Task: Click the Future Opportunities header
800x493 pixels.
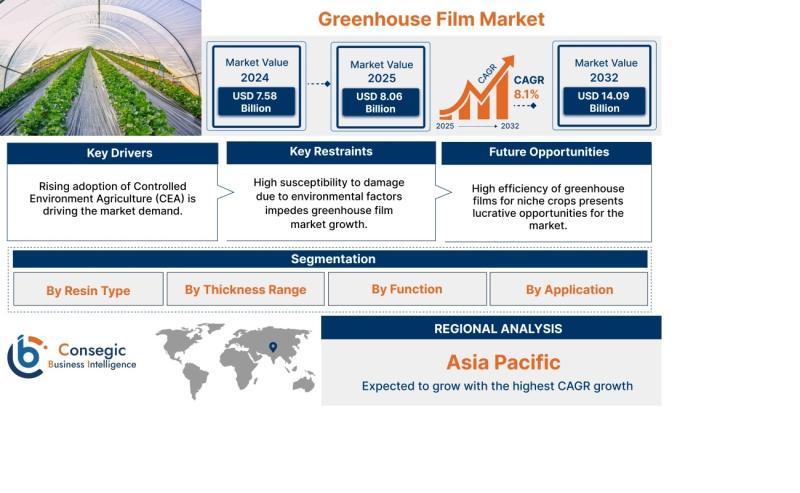Action: click(546, 152)
